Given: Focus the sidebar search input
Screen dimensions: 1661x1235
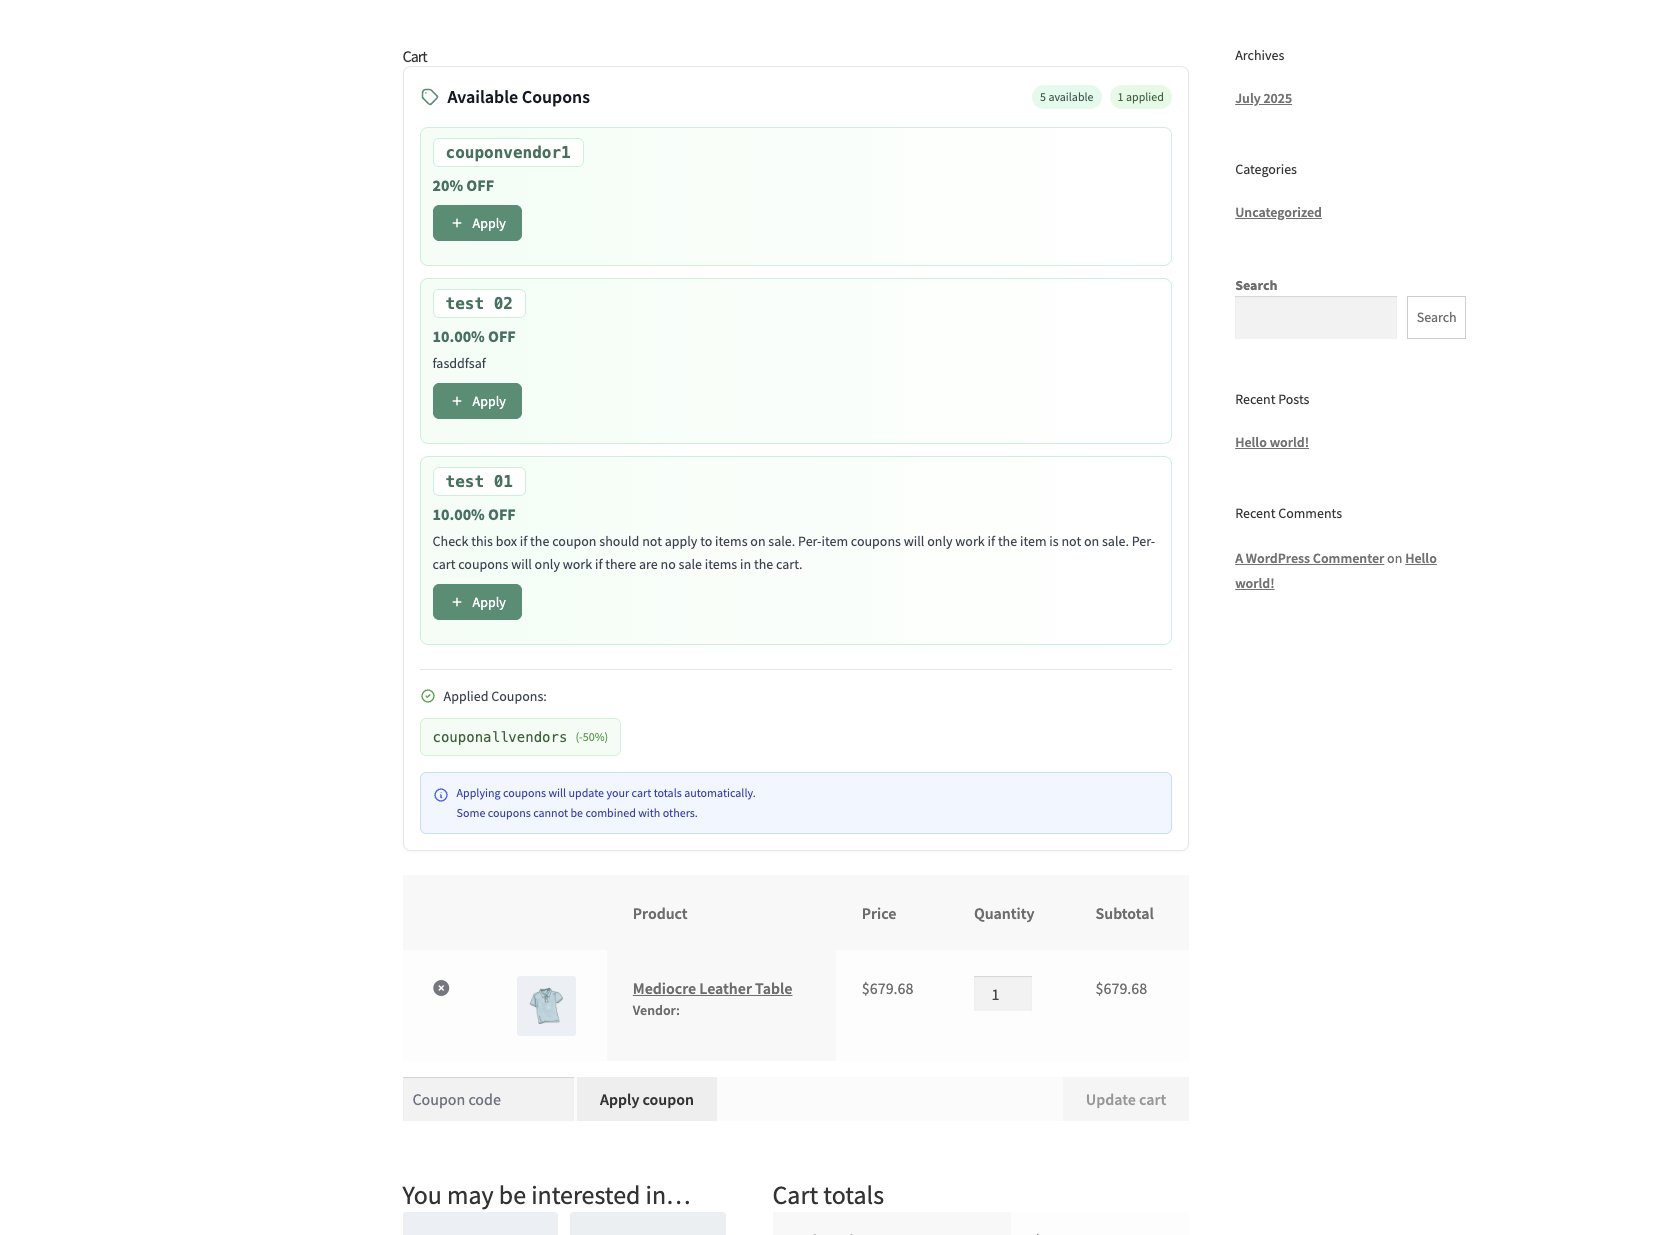Looking at the screenshot, I should pos(1315,317).
